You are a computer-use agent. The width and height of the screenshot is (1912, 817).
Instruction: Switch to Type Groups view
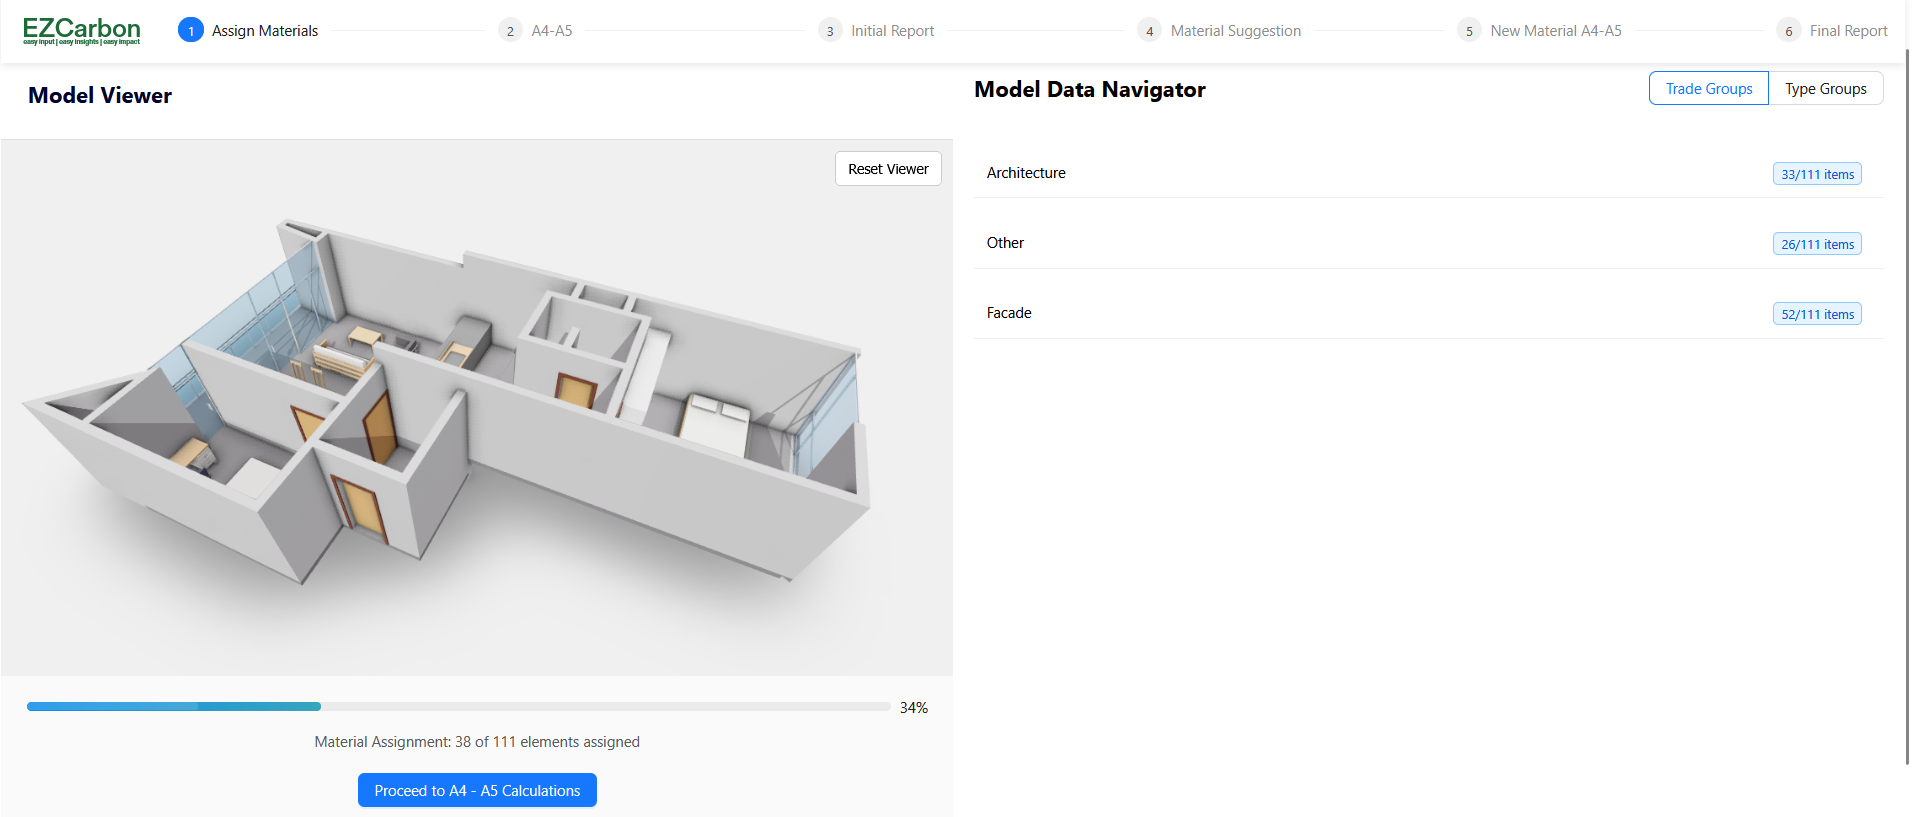coord(1825,88)
